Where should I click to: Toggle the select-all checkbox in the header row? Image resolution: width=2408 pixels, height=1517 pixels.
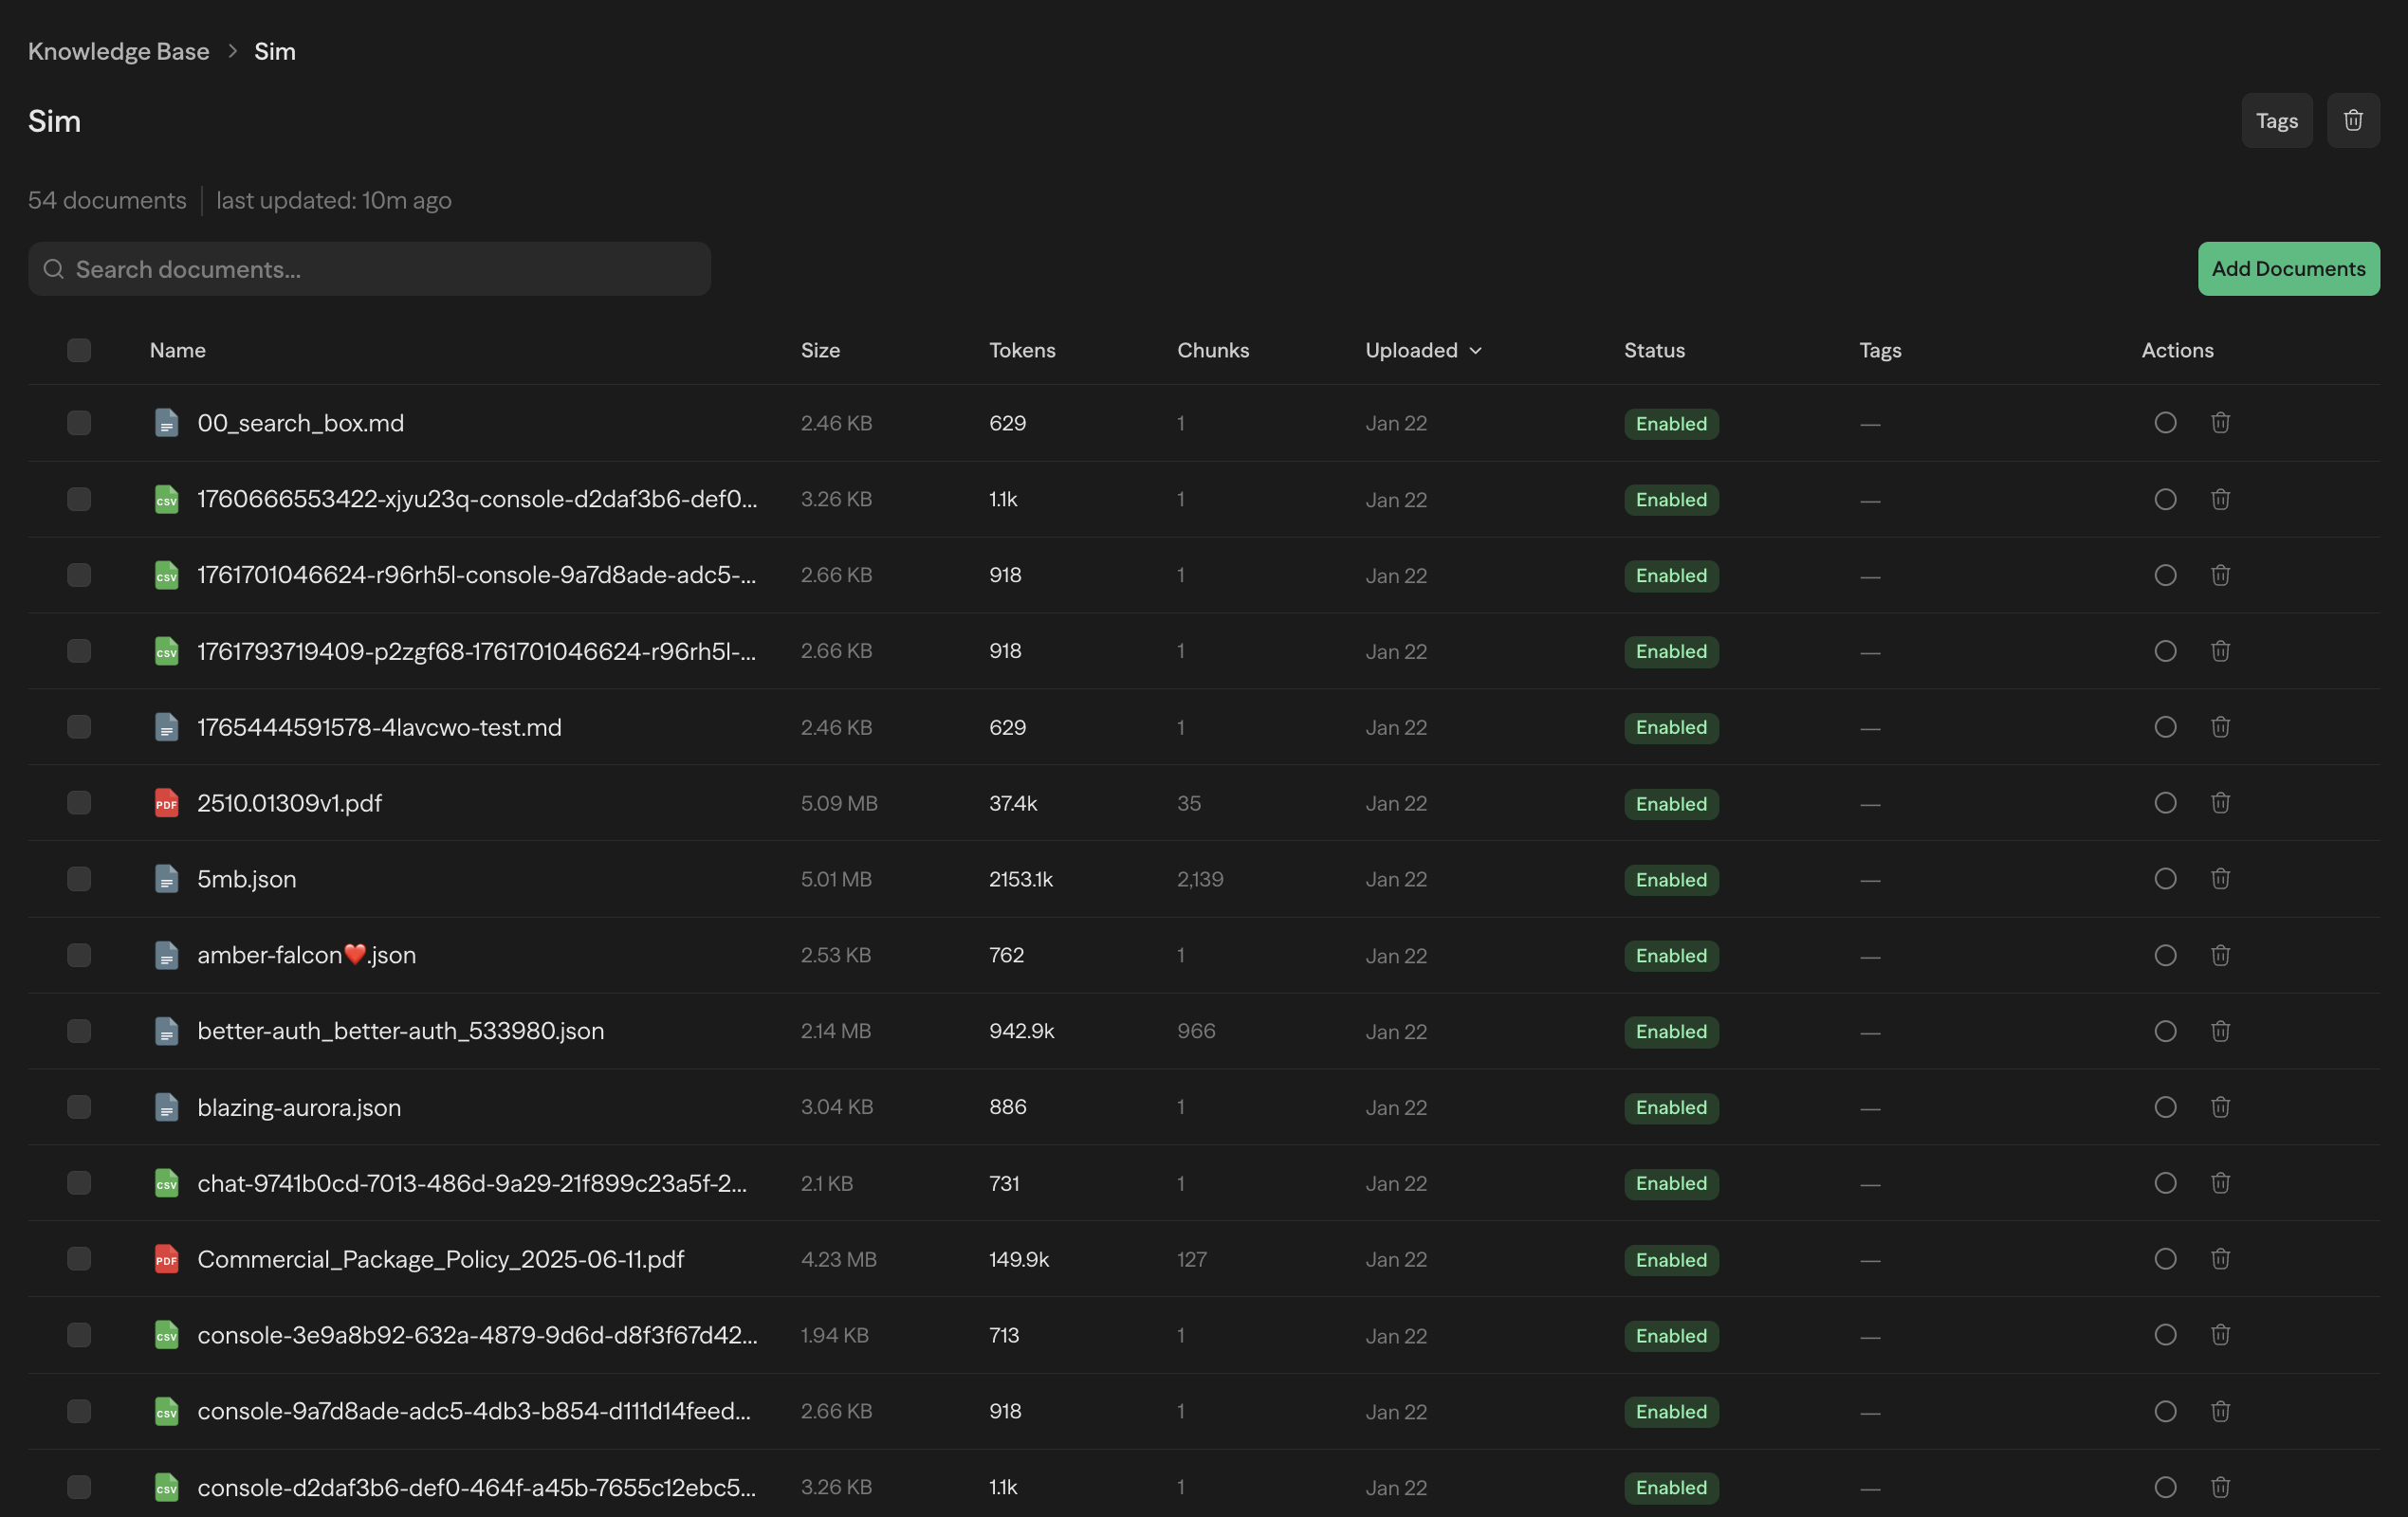point(79,350)
